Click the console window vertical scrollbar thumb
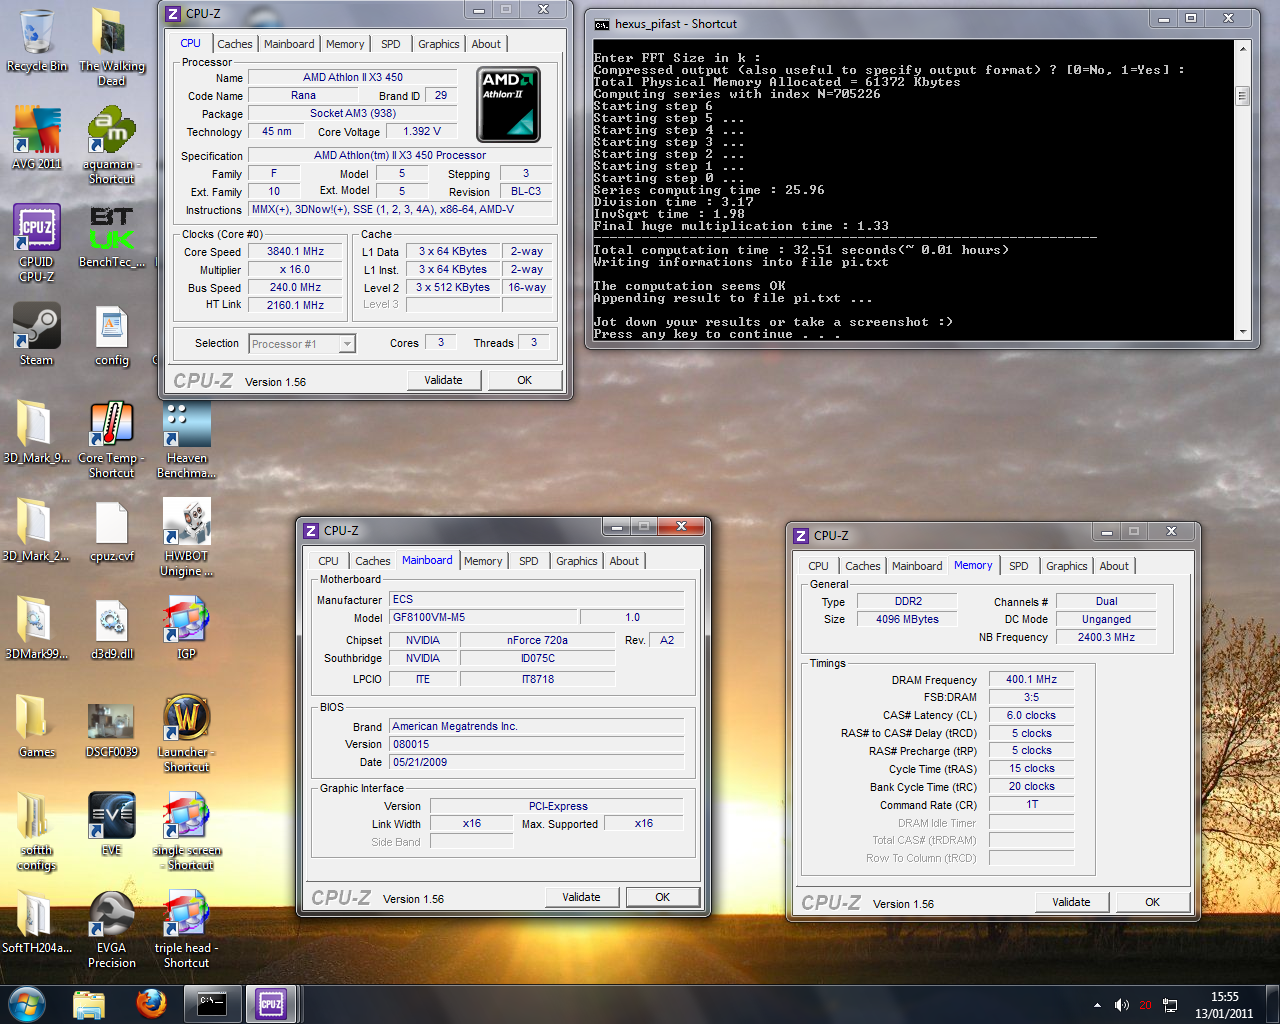Screen dimensions: 1280x1024 tap(1243, 96)
